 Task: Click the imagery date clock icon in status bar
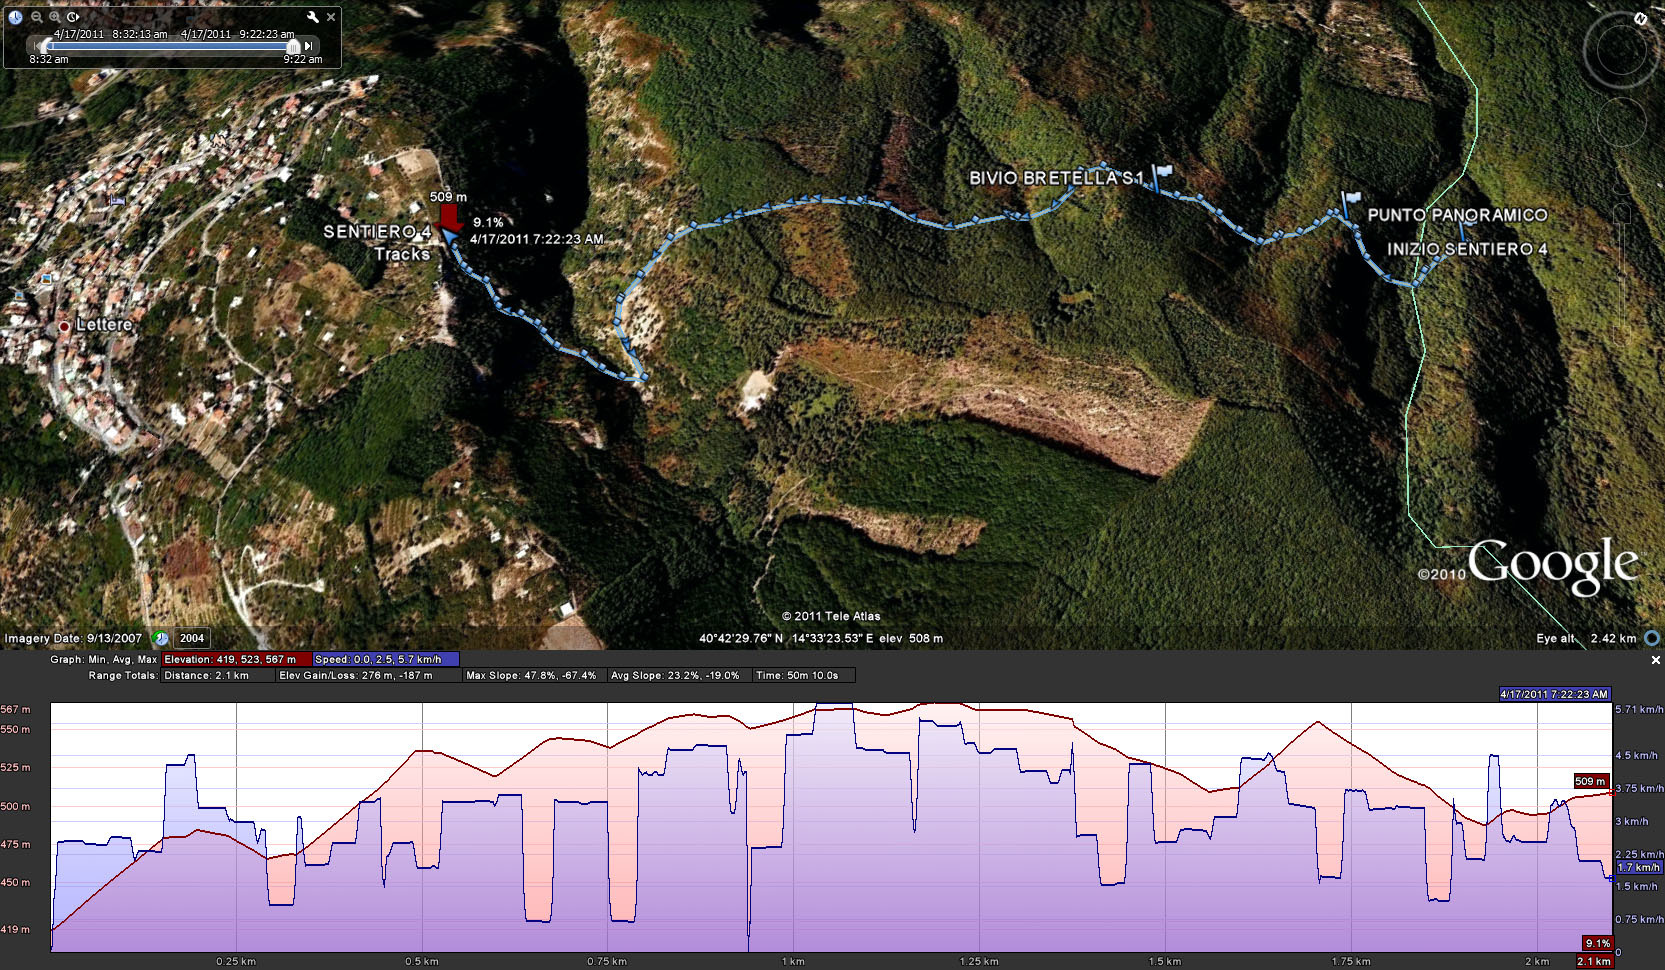click(x=160, y=638)
